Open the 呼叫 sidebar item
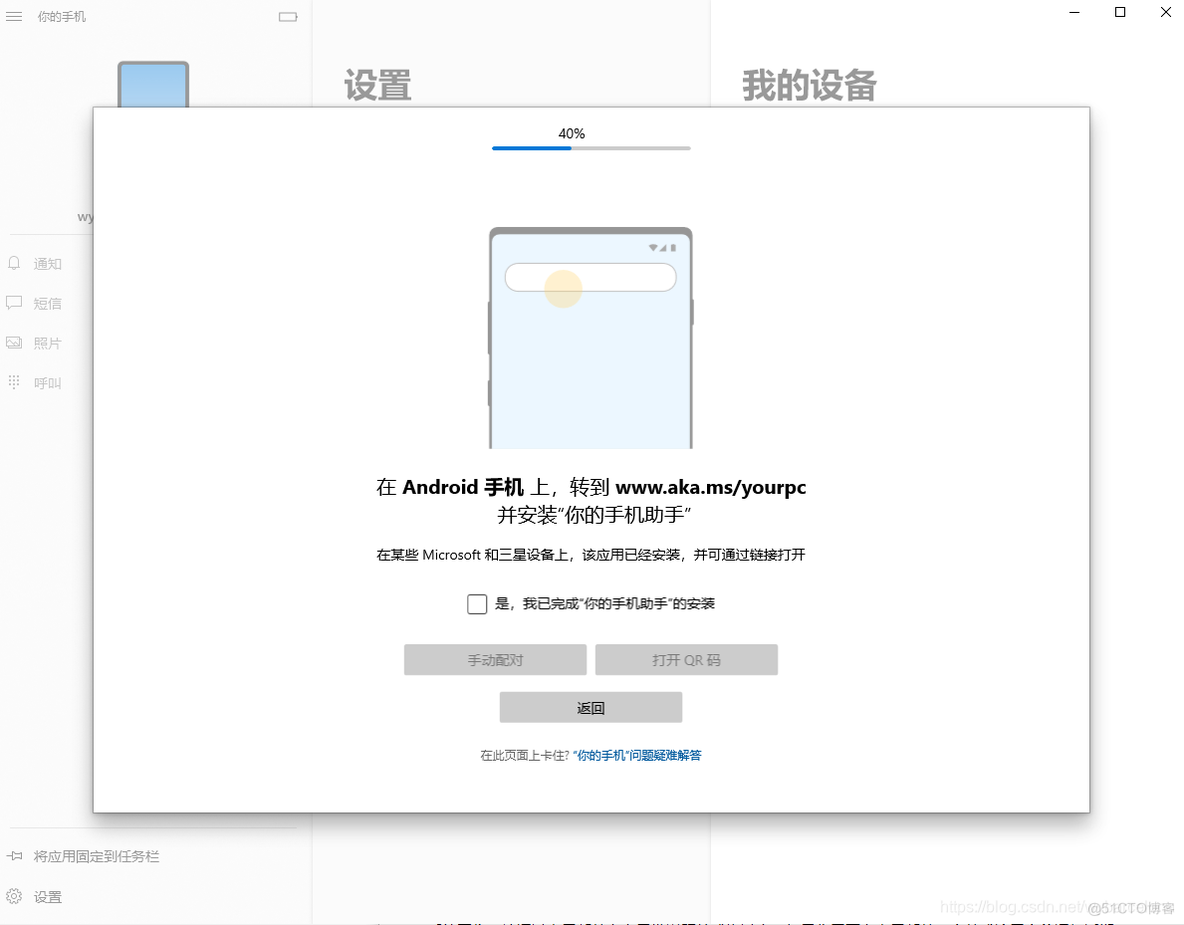This screenshot has width=1184, height=925. click(48, 383)
